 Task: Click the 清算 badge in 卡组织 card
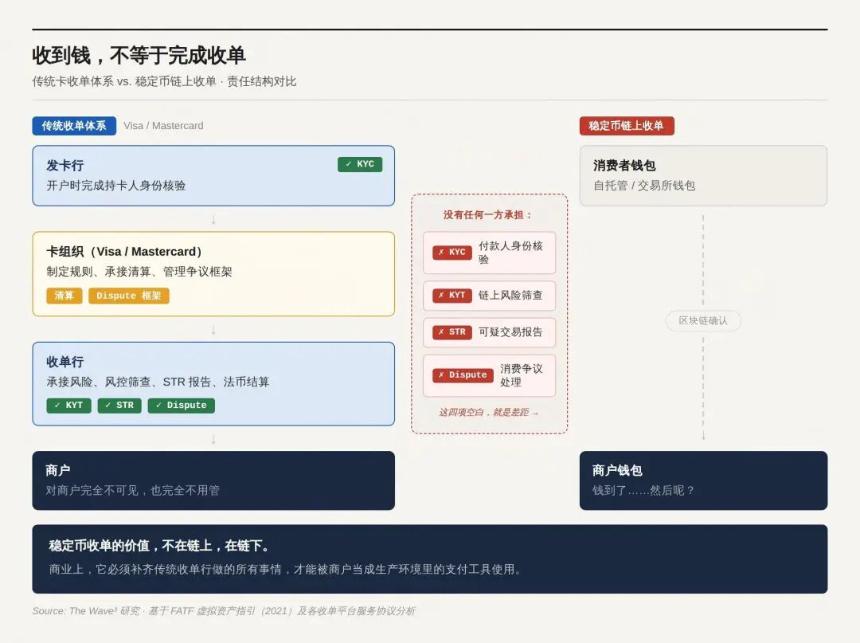tap(63, 296)
